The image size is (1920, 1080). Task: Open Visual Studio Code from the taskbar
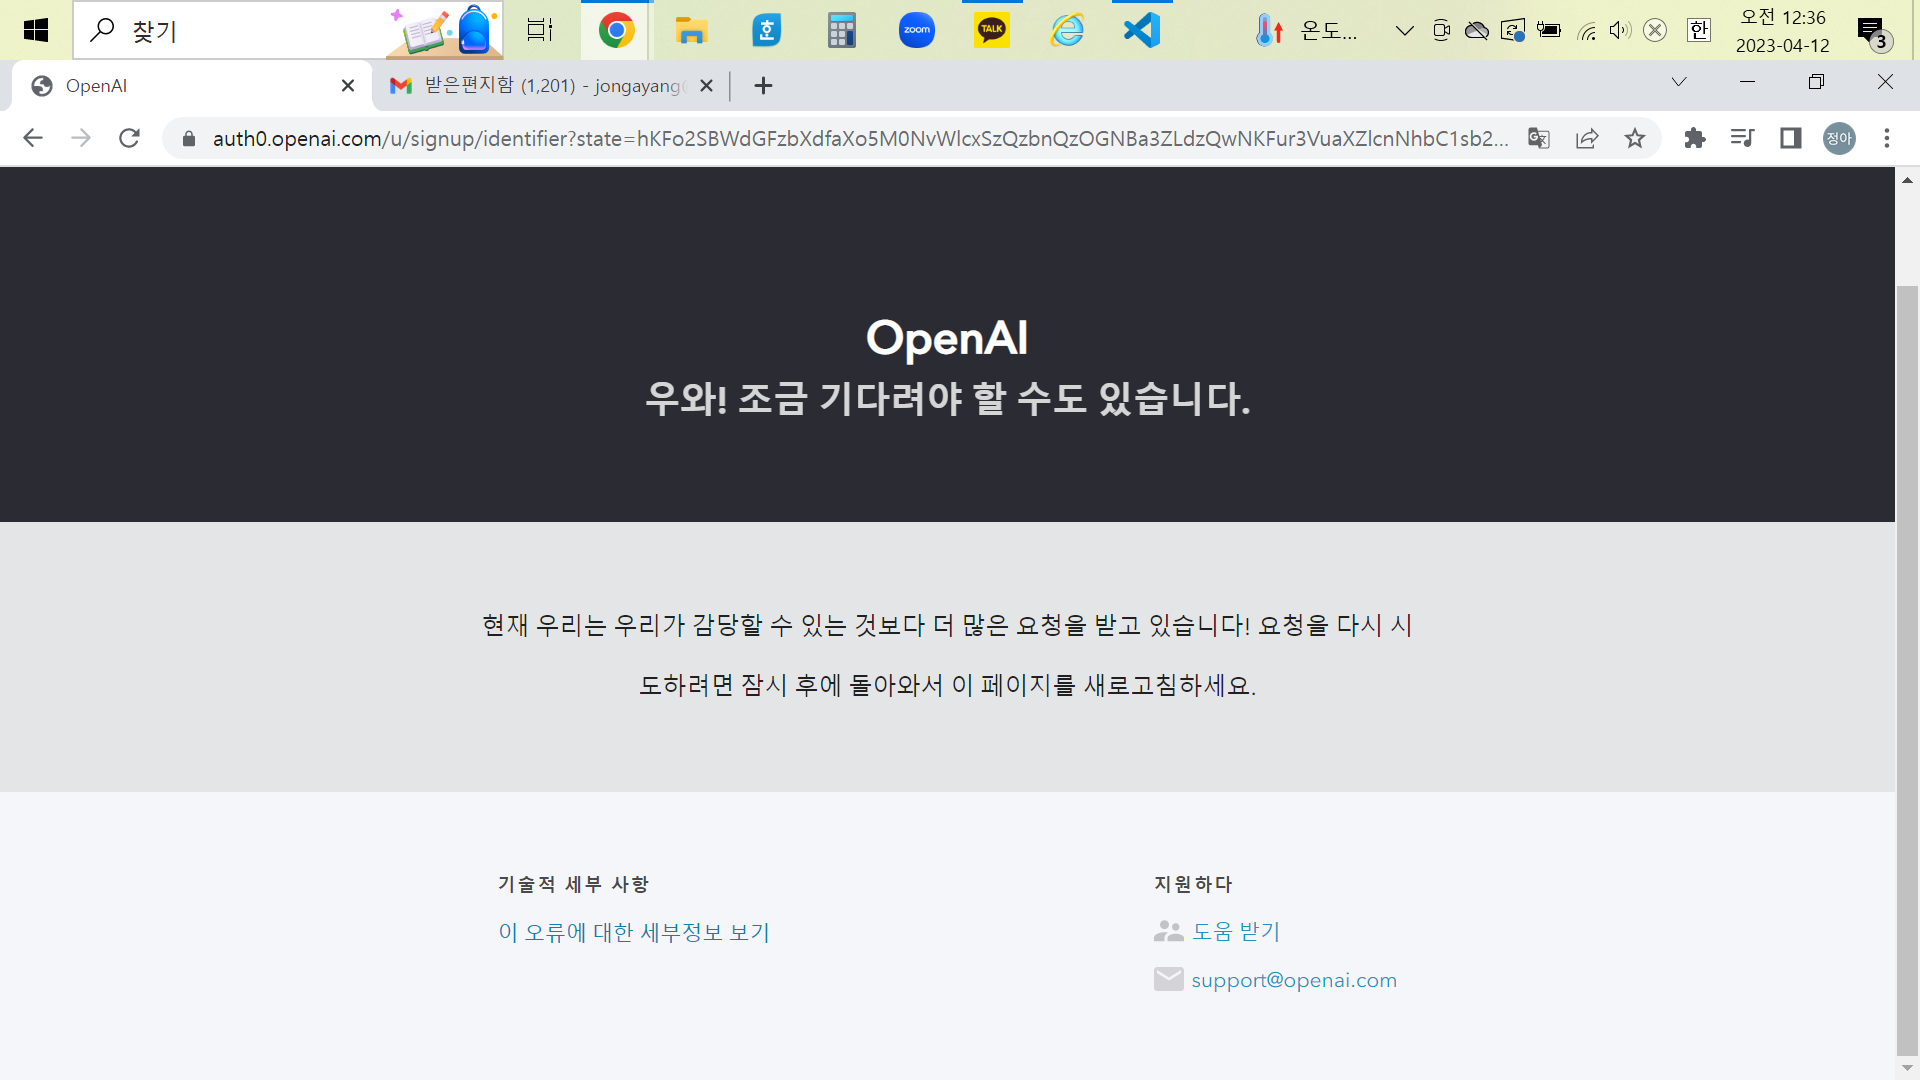click(x=1141, y=30)
